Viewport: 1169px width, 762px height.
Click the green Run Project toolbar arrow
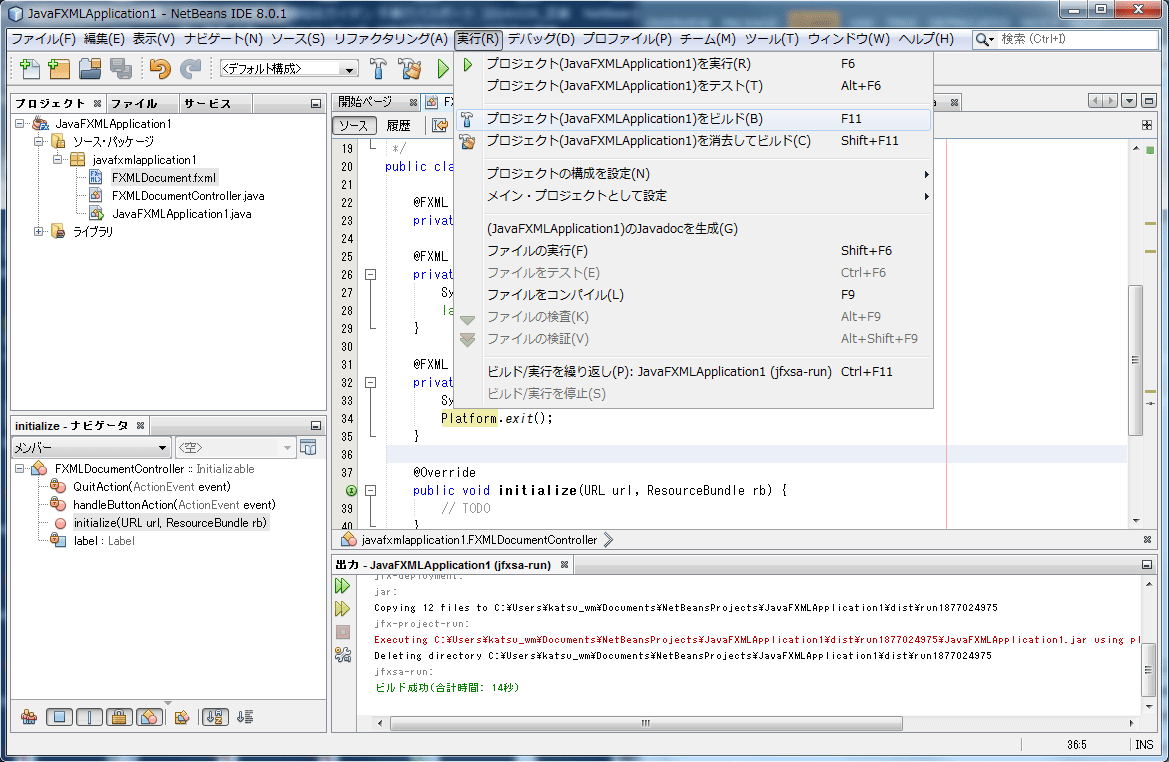click(x=442, y=69)
